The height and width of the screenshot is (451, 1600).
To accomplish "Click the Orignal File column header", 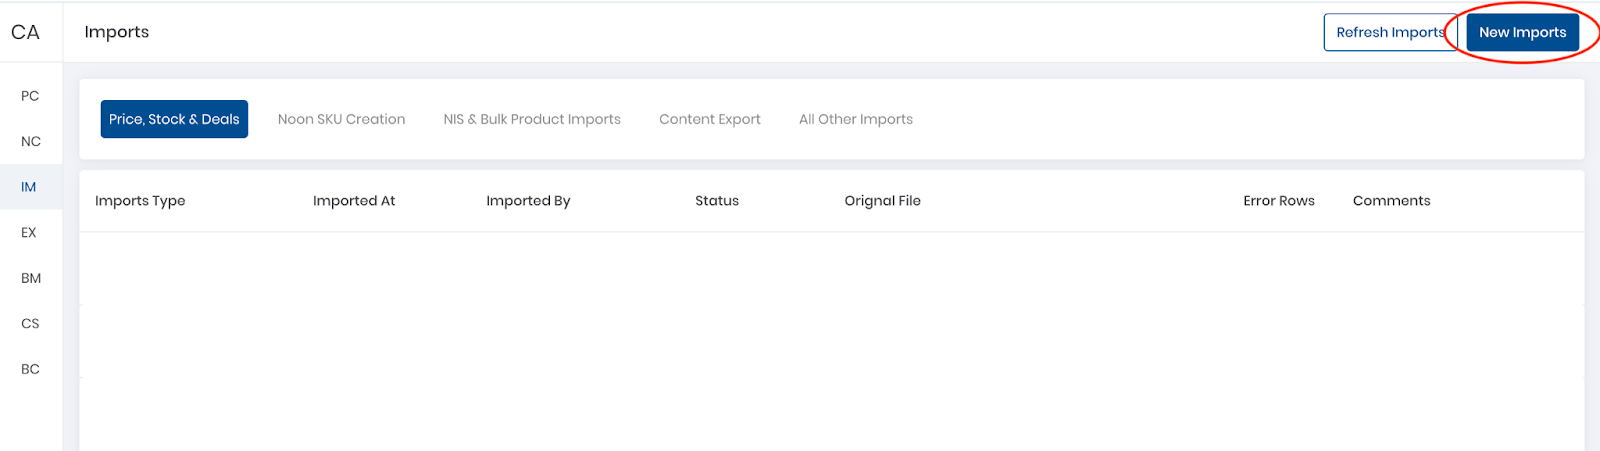I will pyautogui.click(x=882, y=201).
